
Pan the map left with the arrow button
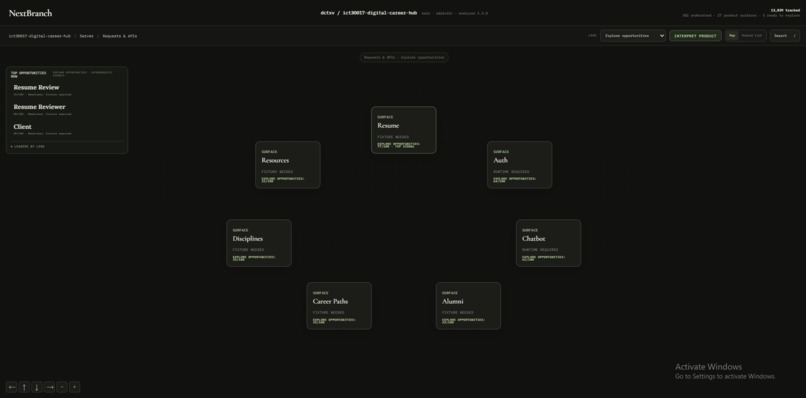[x=12, y=387]
